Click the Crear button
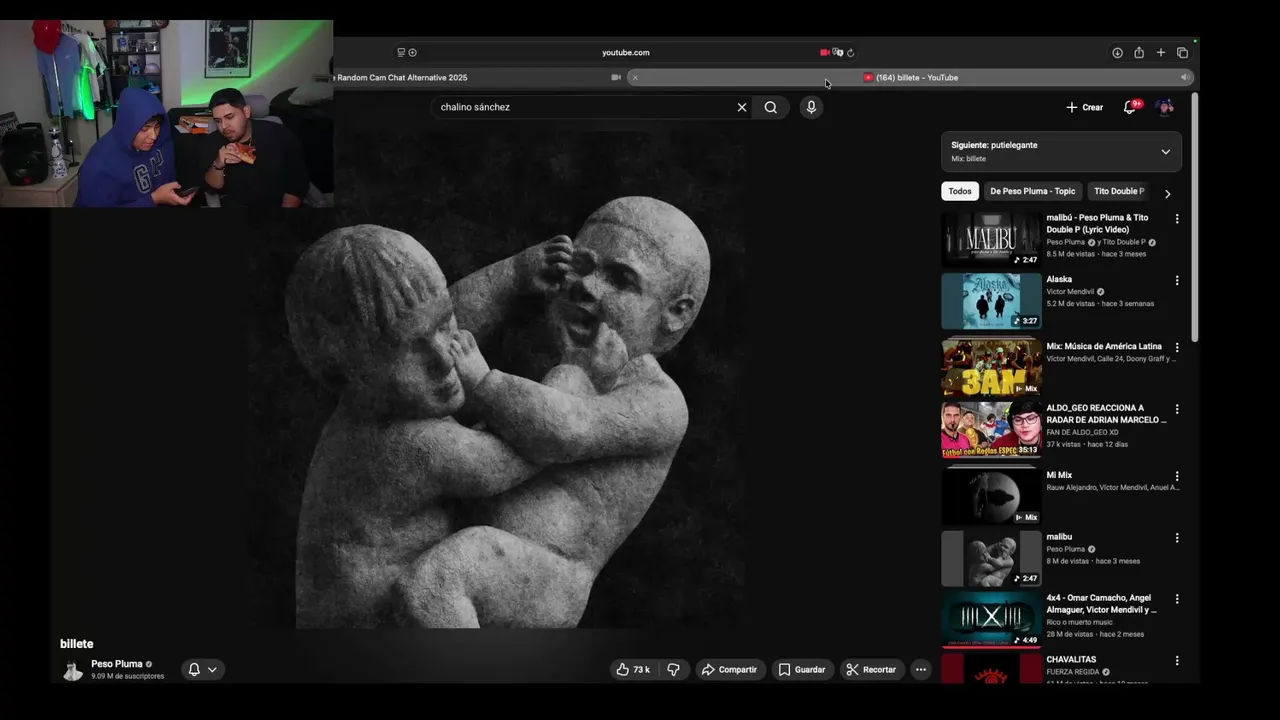The width and height of the screenshot is (1280, 720). click(x=1085, y=107)
